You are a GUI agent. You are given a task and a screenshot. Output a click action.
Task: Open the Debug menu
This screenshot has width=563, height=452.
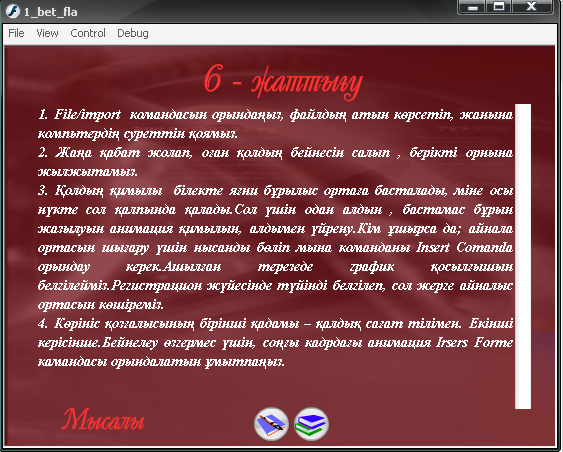(132, 33)
